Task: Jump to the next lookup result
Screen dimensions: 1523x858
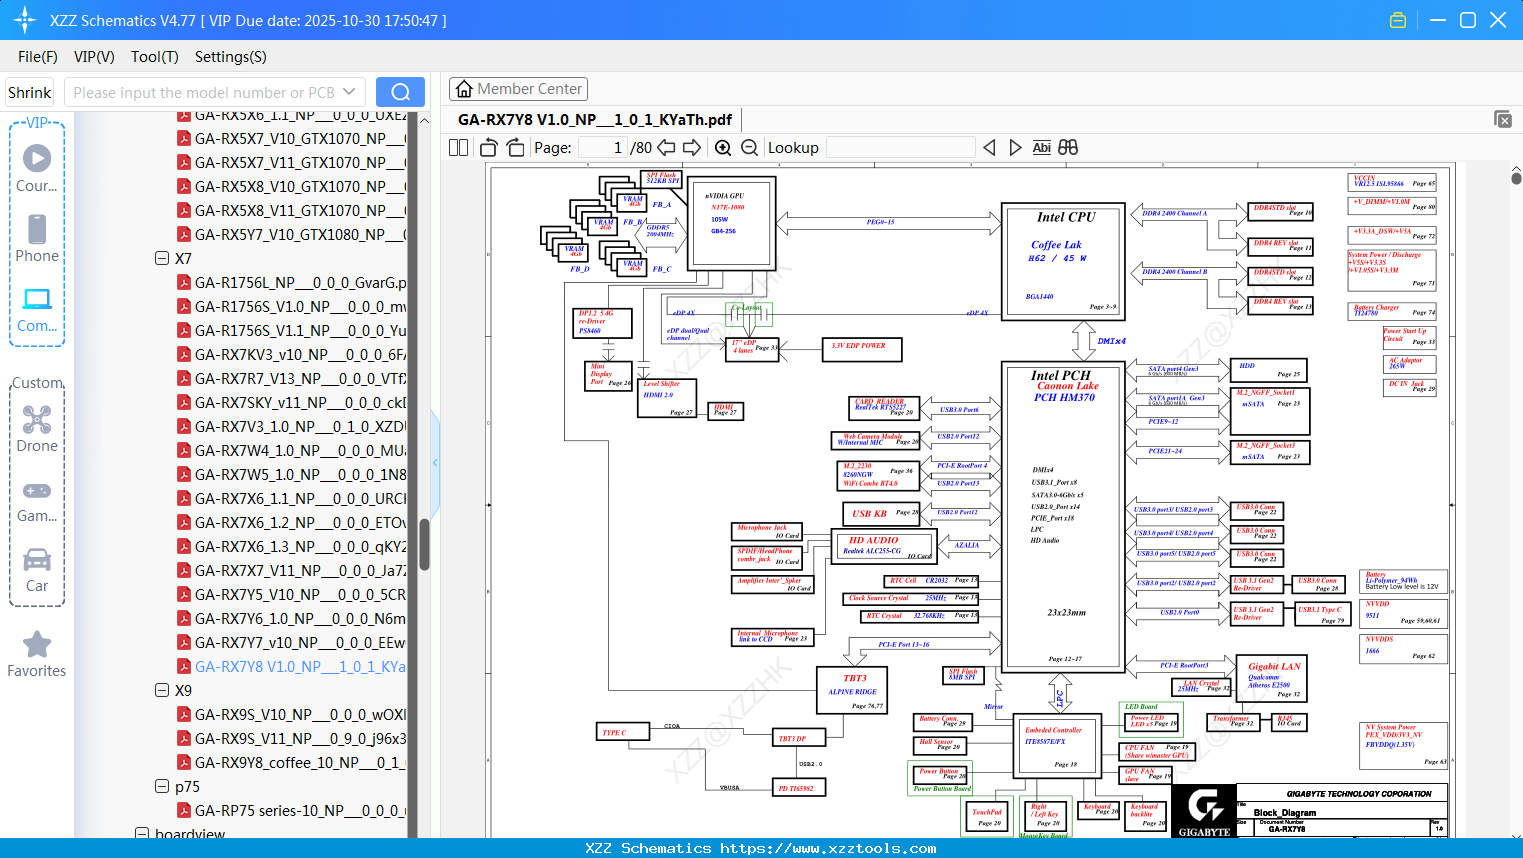Action: [1015, 147]
